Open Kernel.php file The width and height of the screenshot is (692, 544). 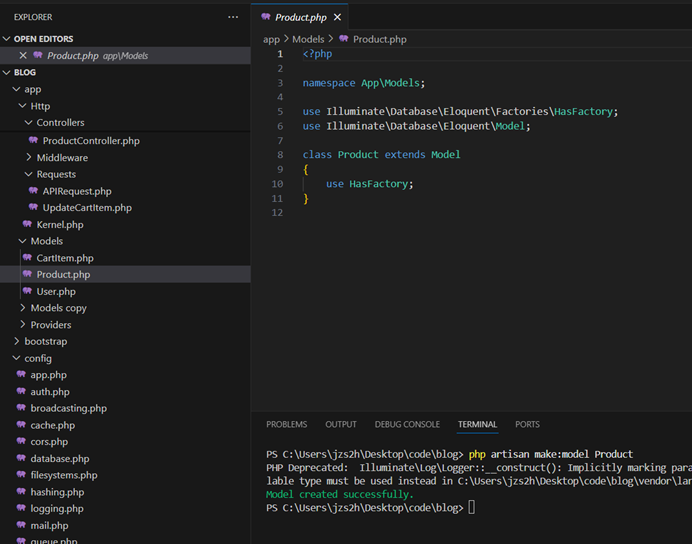tap(60, 225)
